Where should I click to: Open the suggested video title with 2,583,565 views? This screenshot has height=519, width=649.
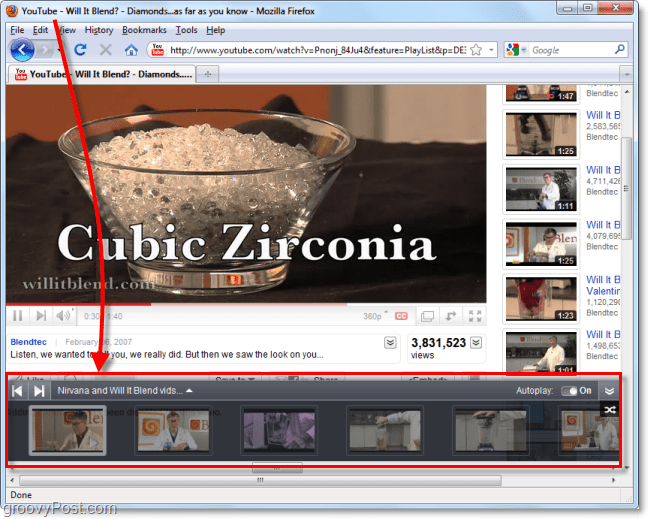pos(603,115)
